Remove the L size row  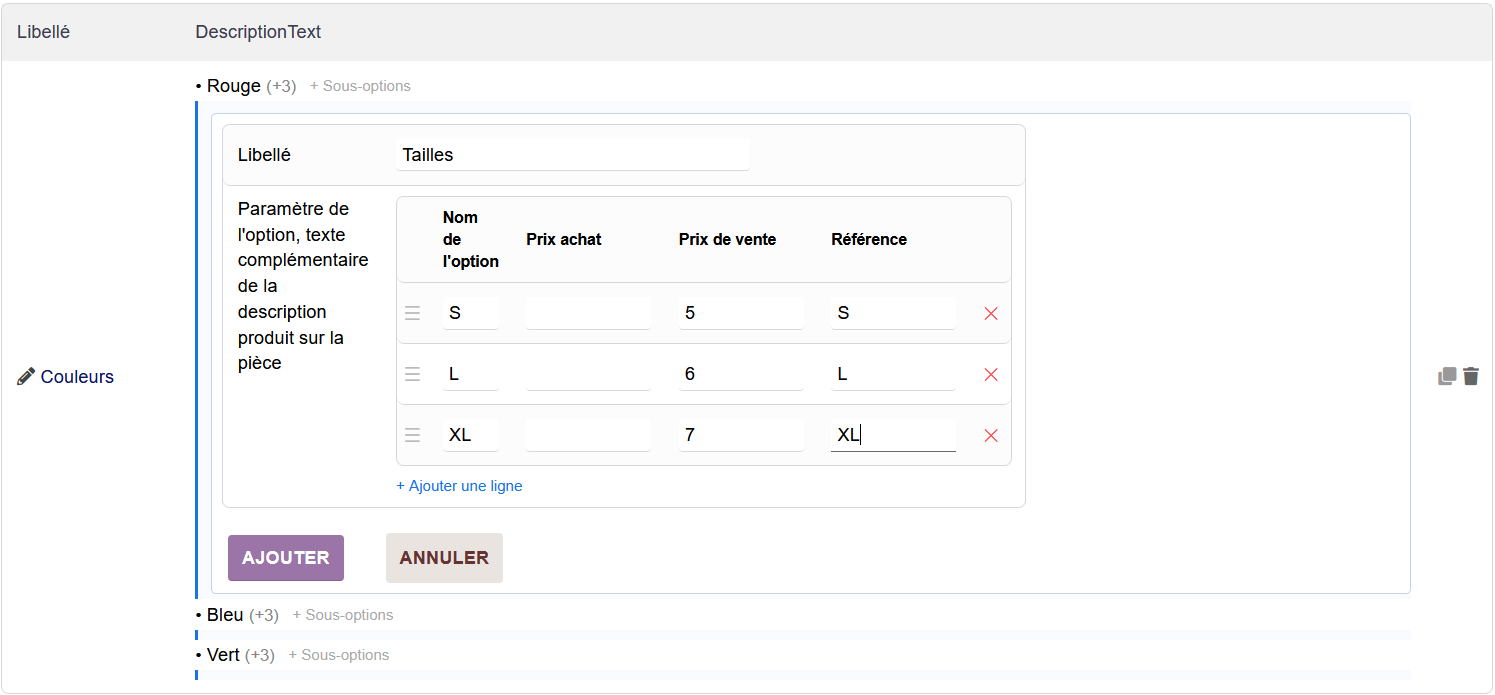tap(991, 374)
